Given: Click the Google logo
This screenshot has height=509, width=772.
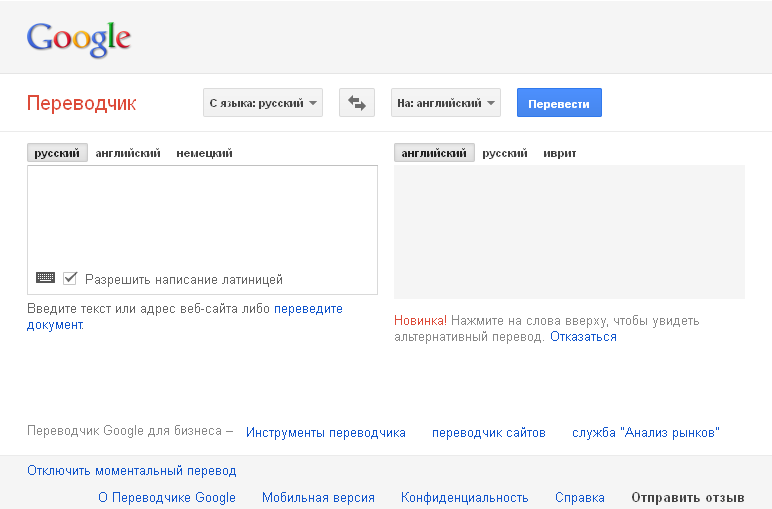Looking at the screenshot, I should [x=79, y=39].
